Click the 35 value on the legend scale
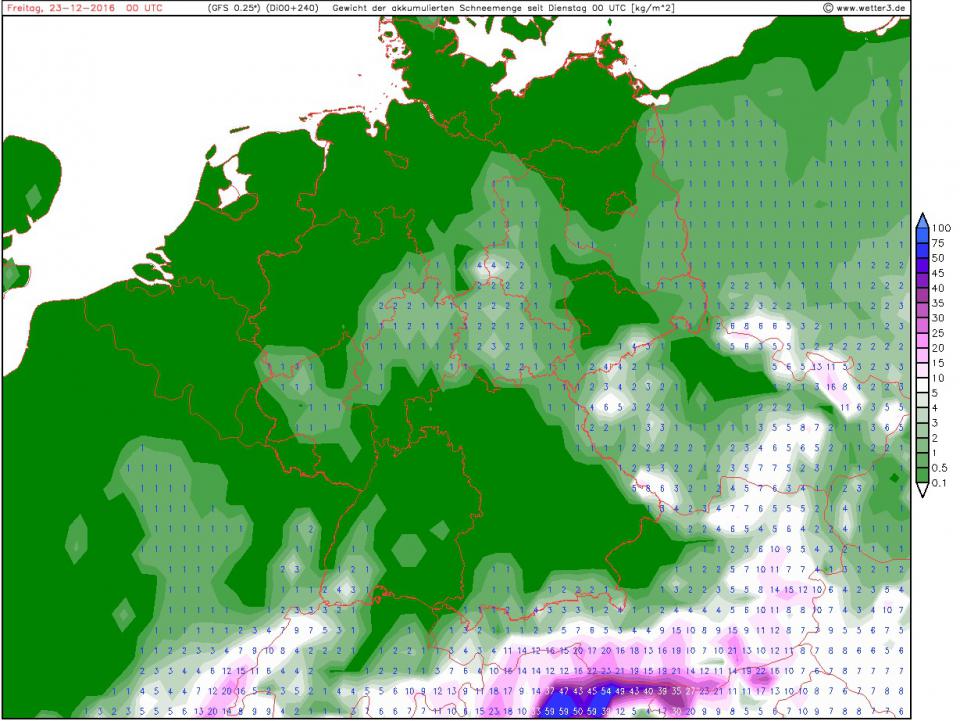Image resolution: width=960 pixels, height=721 pixels. (940, 302)
